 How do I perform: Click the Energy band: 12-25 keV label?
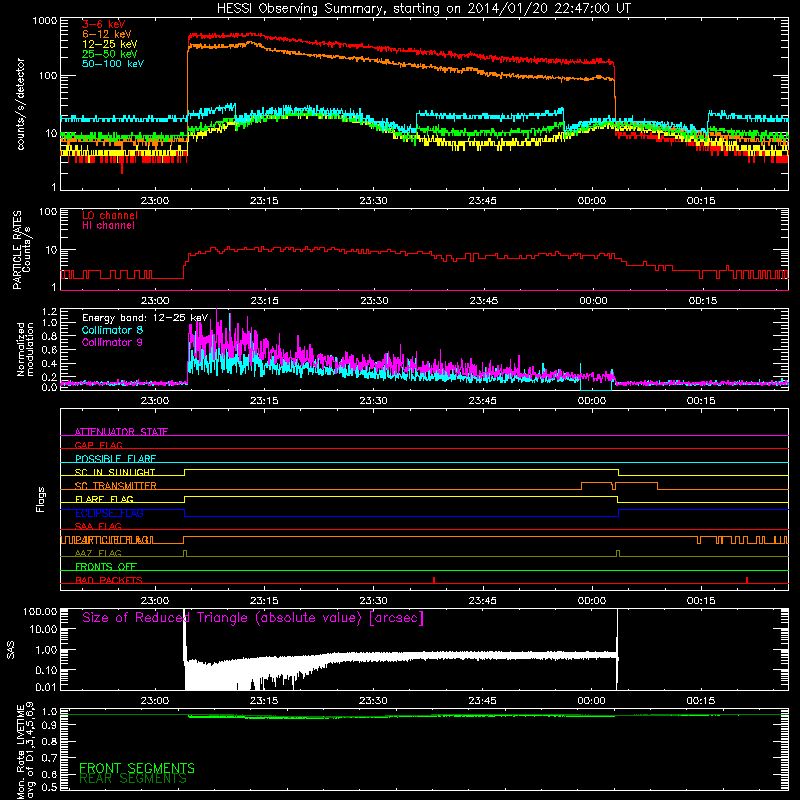[145, 318]
